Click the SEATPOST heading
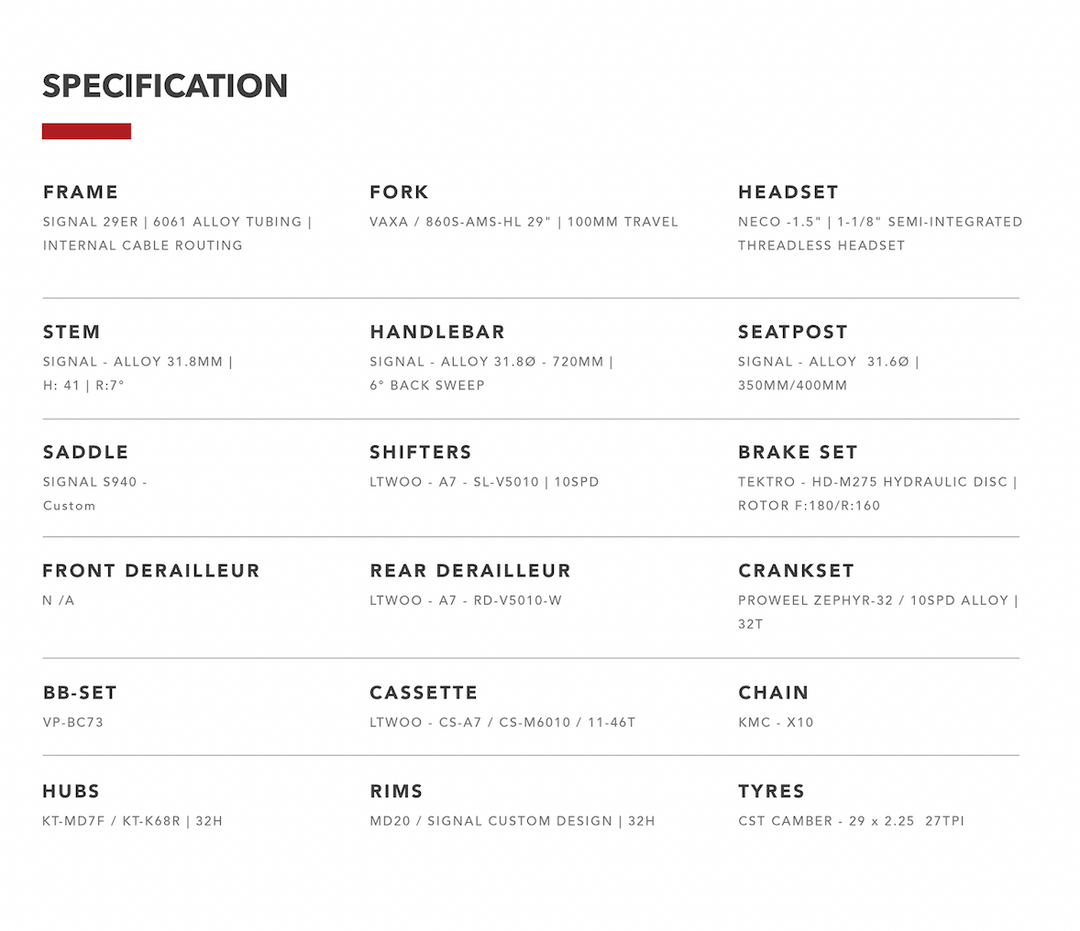The height and width of the screenshot is (931, 1080). coord(793,332)
